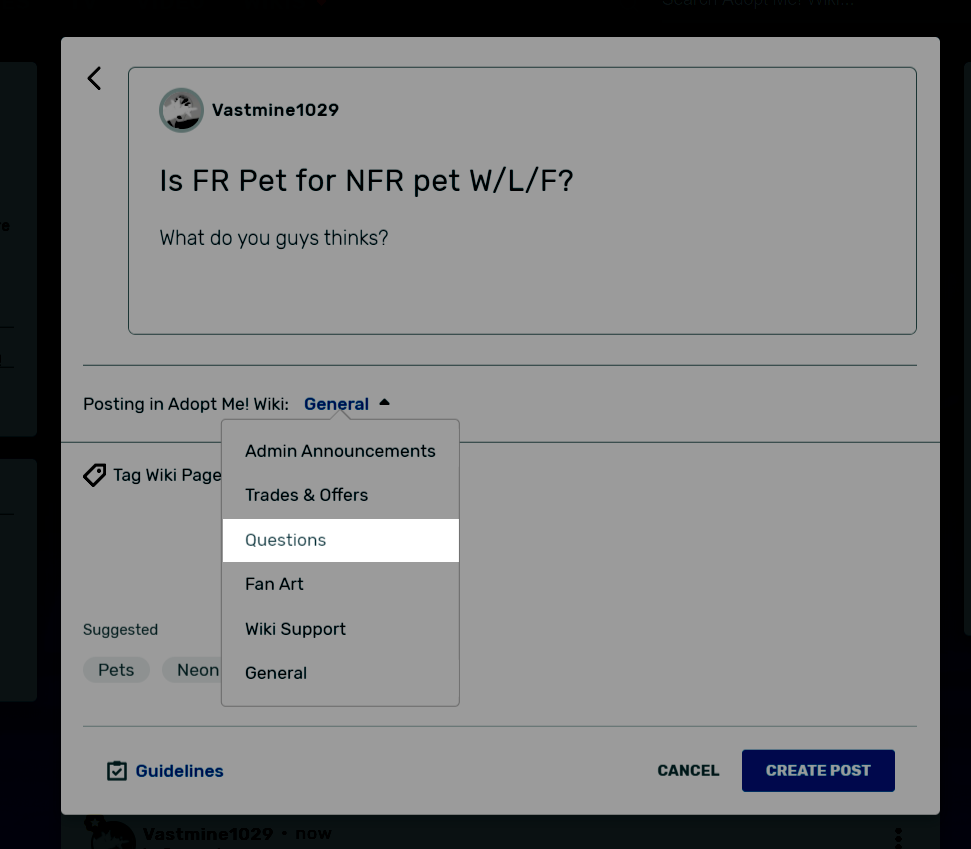Image resolution: width=971 pixels, height=849 pixels.
Task: Open Vastmine1029's avatar in the post preview
Action: click(x=181, y=110)
